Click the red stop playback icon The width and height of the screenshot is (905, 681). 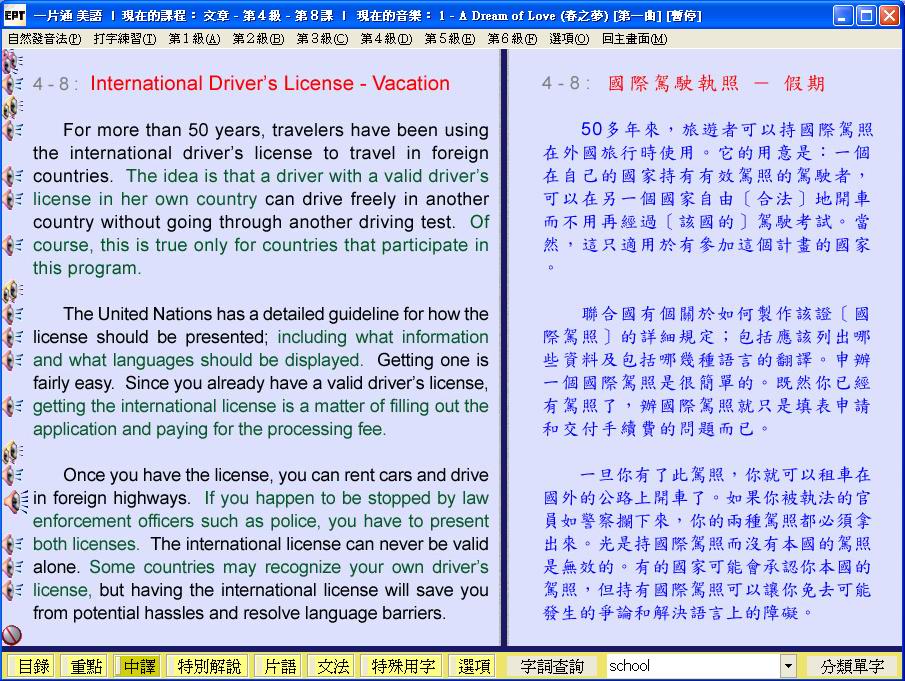click(12, 635)
